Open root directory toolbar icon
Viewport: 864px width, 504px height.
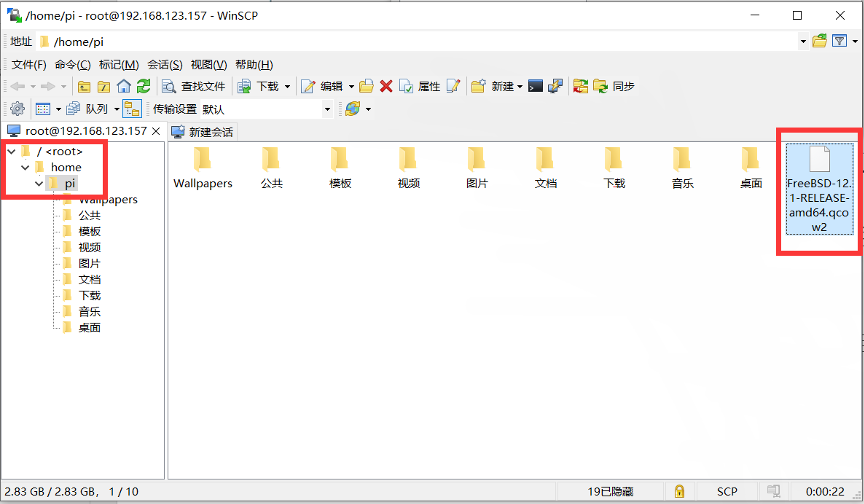(x=104, y=86)
